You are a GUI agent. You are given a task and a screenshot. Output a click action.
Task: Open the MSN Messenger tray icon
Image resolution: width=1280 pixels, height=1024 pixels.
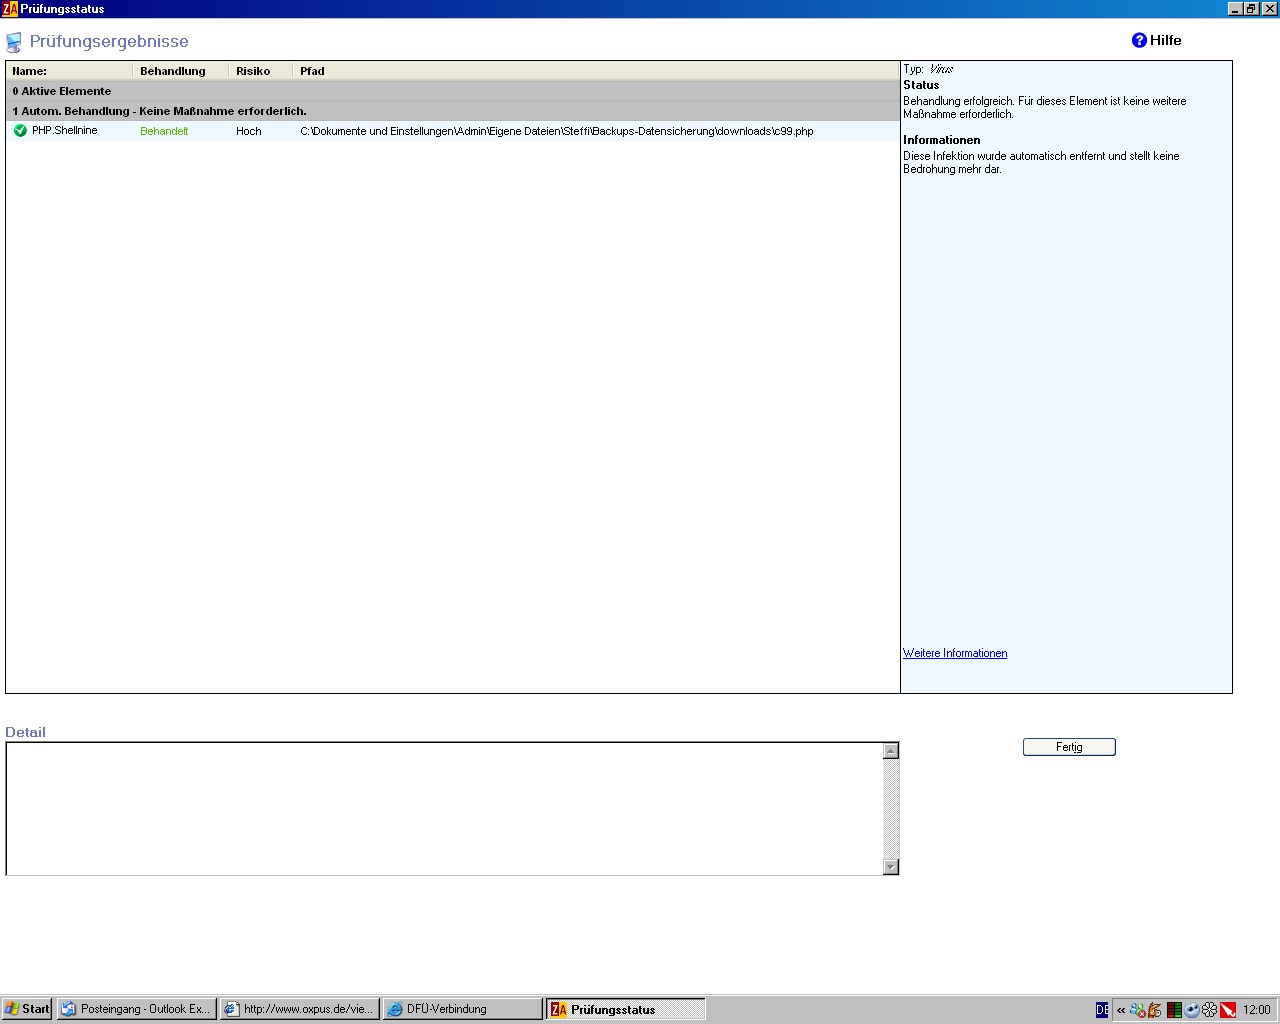click(x=1137, y=1010)
